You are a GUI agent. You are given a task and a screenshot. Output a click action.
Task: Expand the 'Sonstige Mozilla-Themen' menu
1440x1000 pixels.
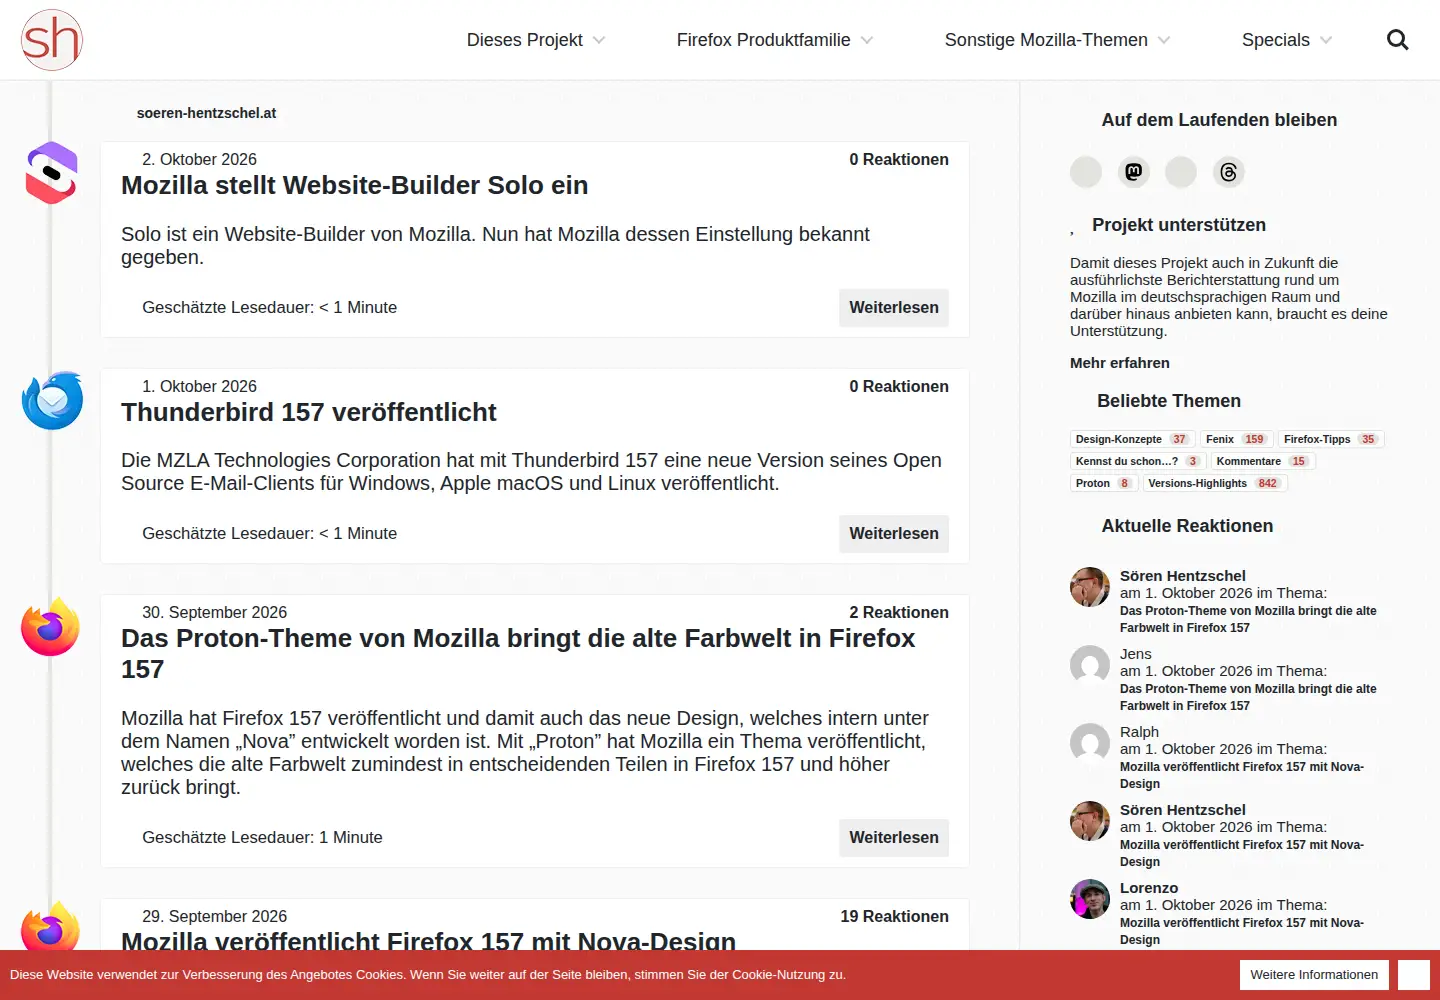tap(1057, 40)
